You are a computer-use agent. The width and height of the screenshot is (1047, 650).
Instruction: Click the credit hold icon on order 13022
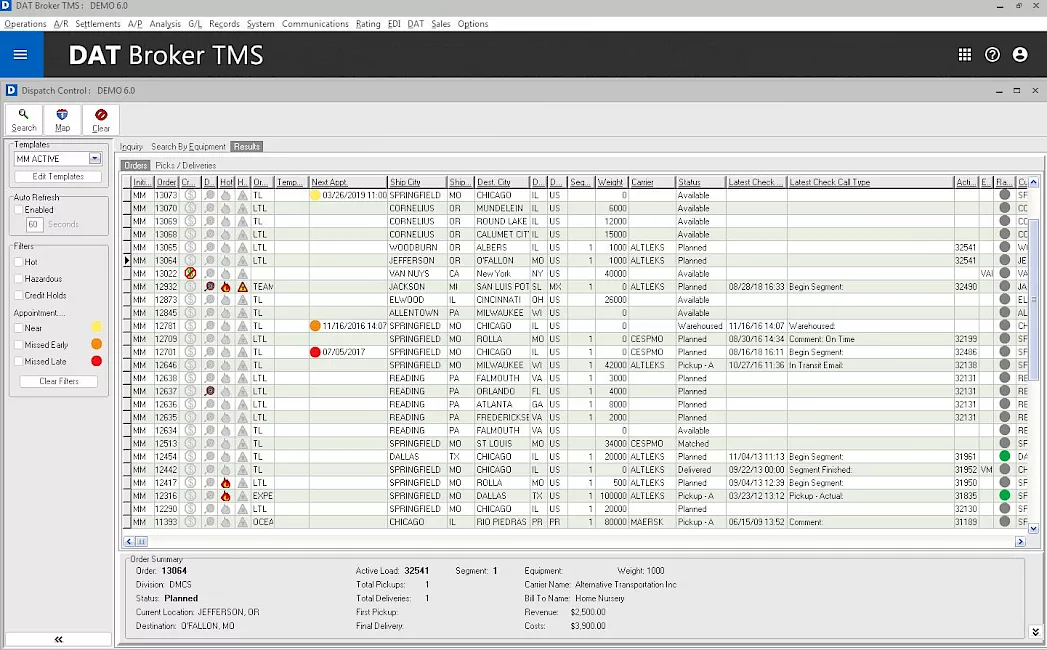point(190,273)
